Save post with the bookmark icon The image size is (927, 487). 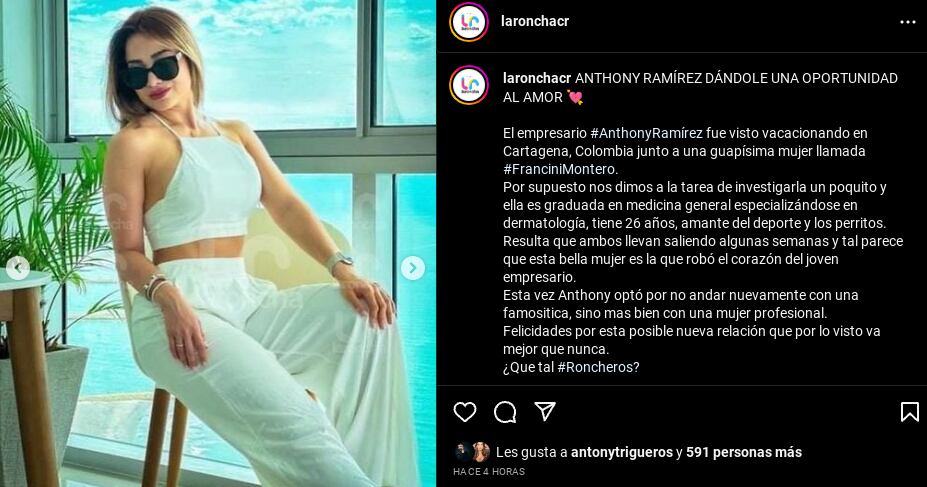tap(909, 412)
